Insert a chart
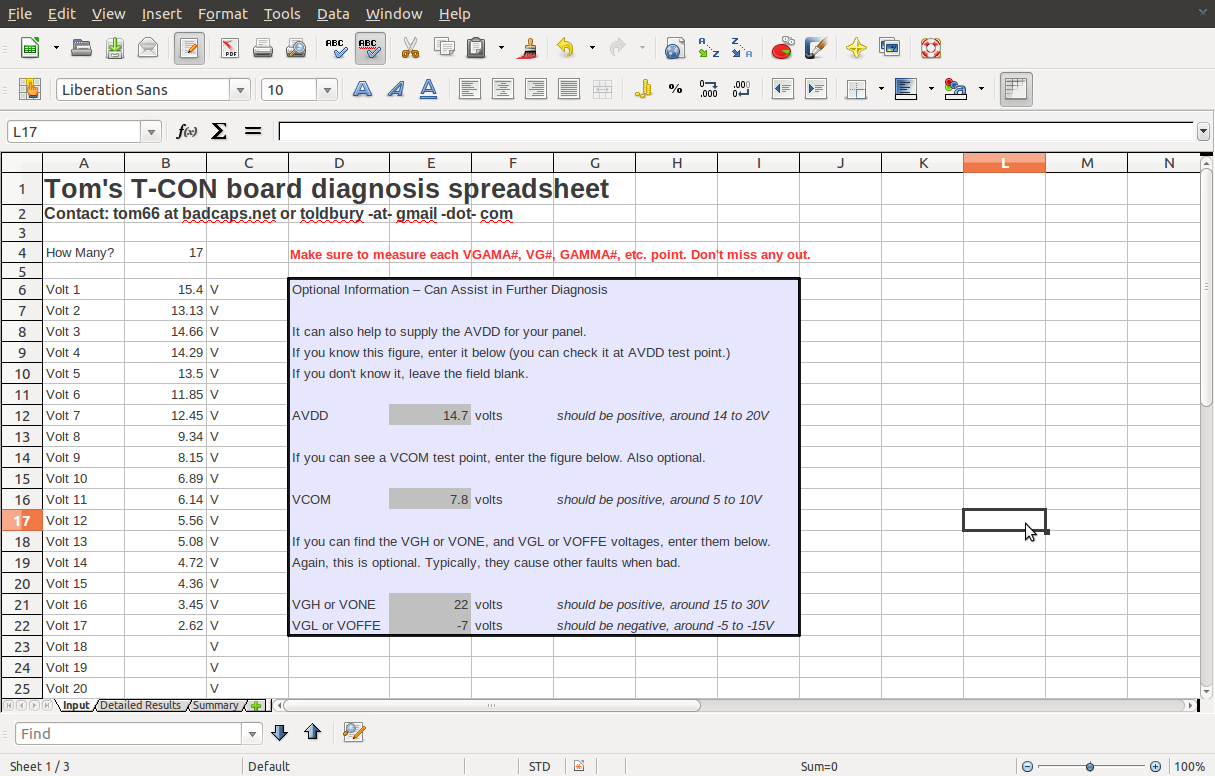 [783, 47]
